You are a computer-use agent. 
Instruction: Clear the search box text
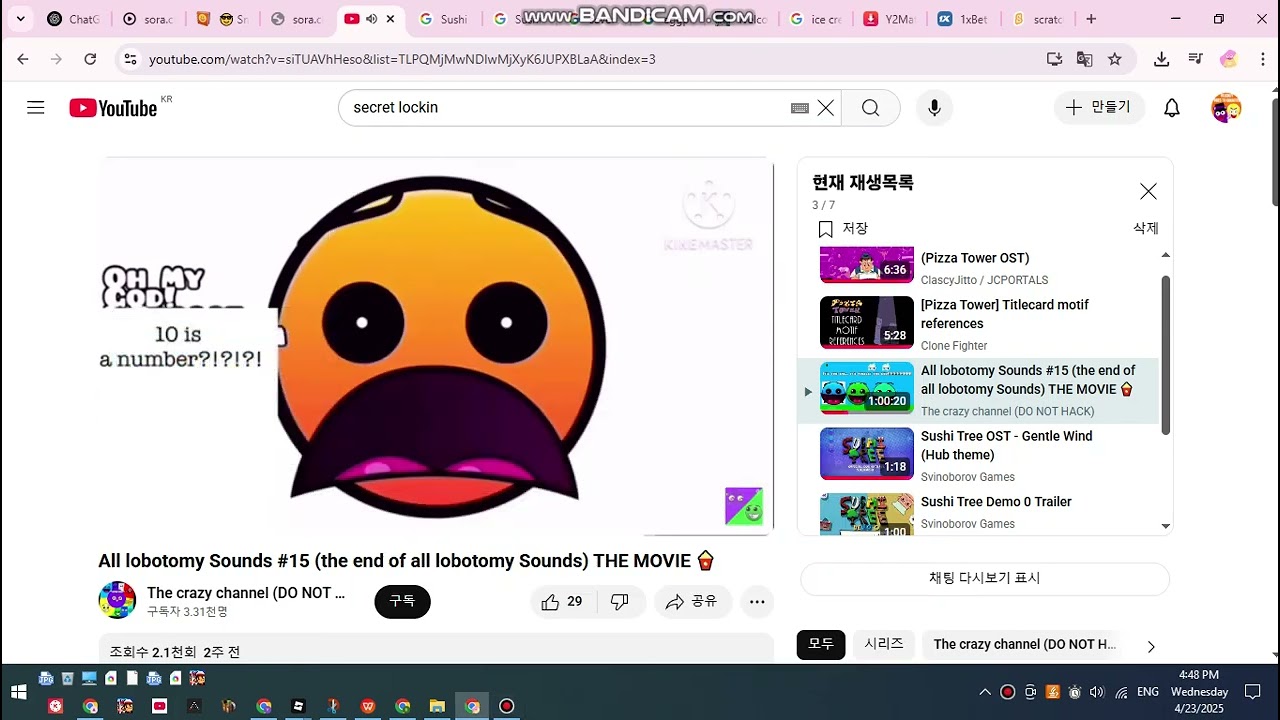[x=826, y=108]
